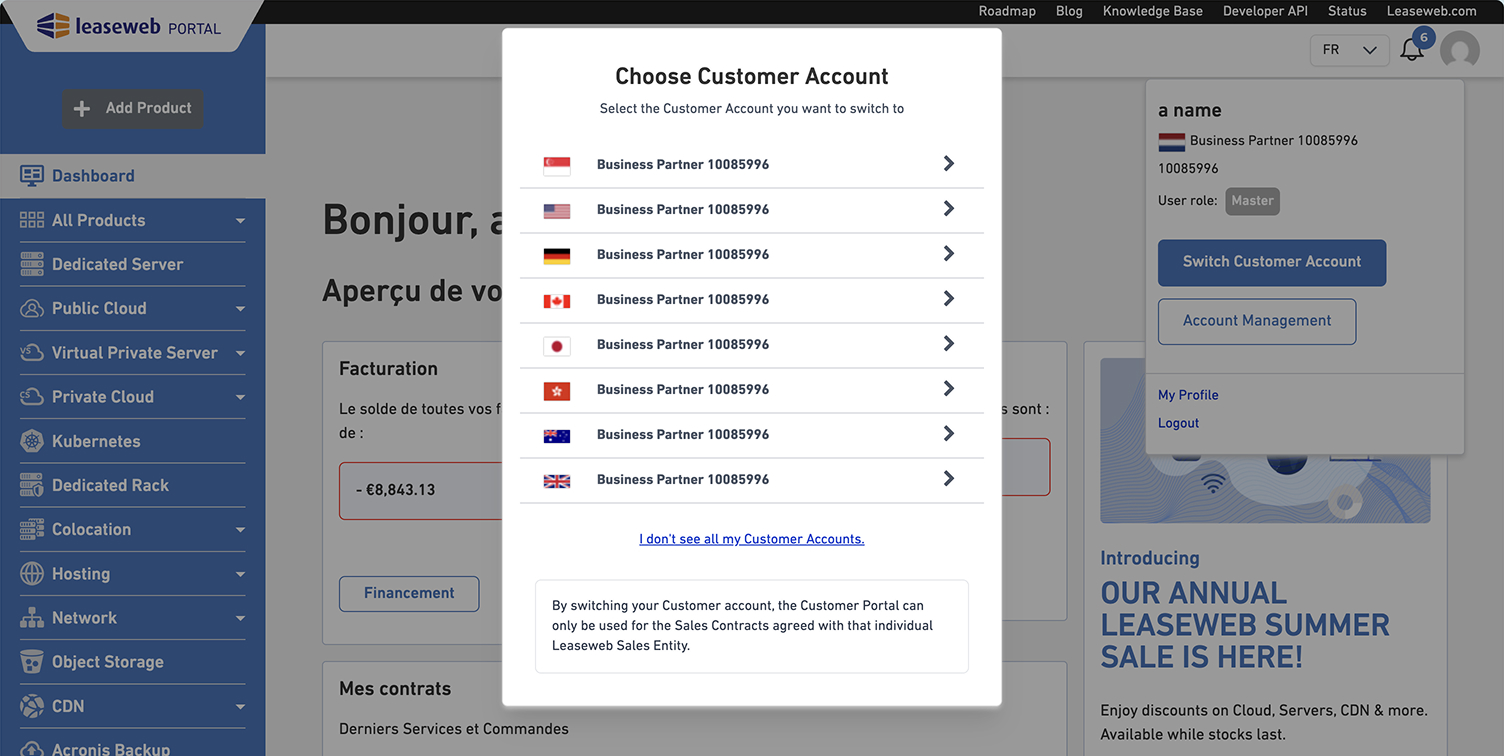Screen dimensions: 1504x756
Task: Click the Japan flag account icon
Action: pyautogui.click(x=557, y=345)
